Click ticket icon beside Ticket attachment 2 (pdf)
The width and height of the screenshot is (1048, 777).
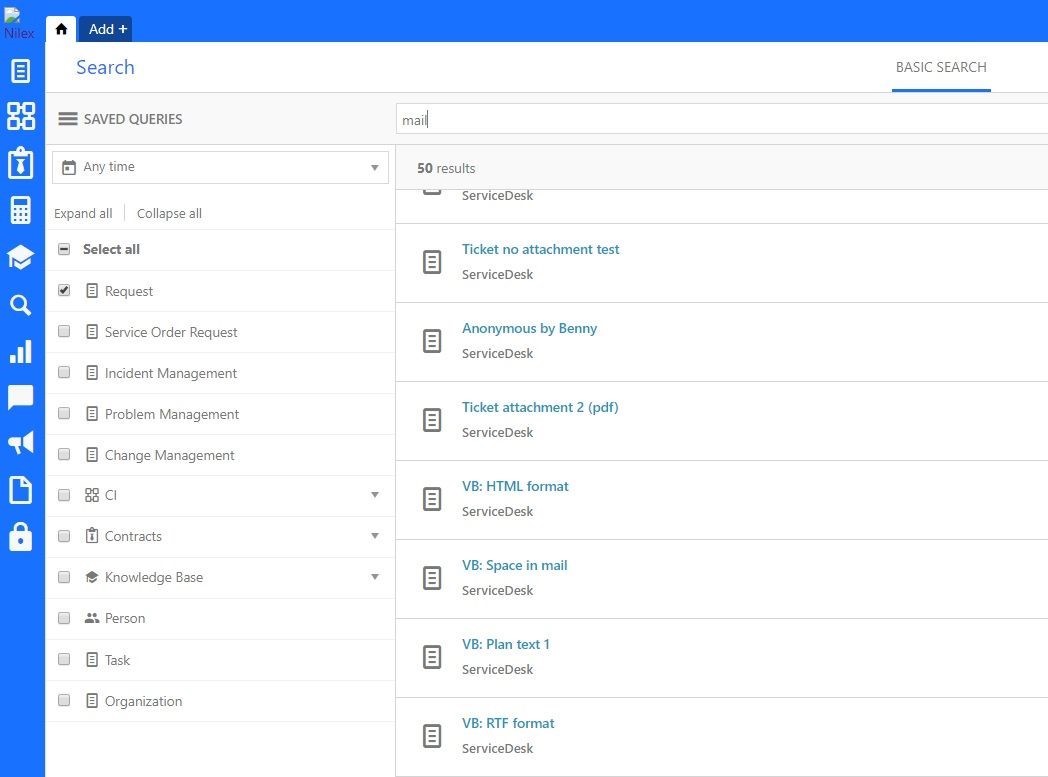click(x=432, y=420)
